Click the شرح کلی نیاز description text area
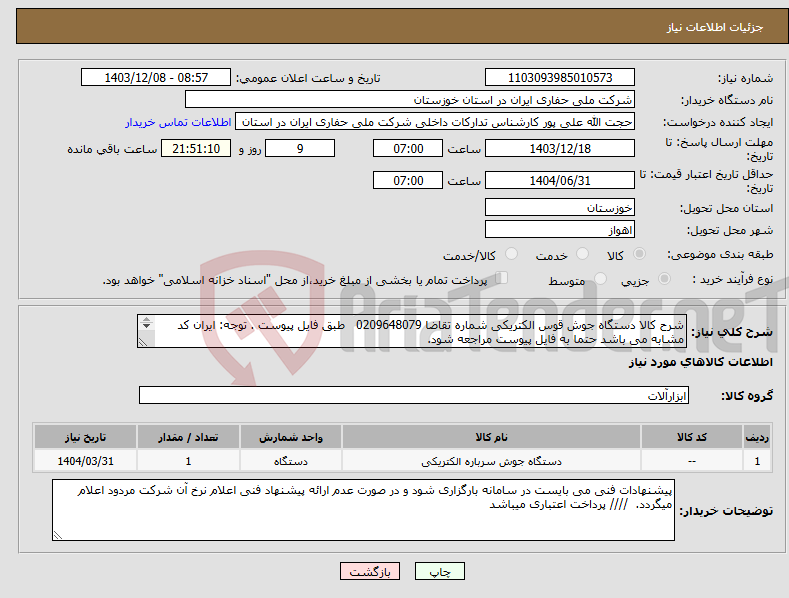The height and width of the screenshot is (598, 789). coord(412,331)
